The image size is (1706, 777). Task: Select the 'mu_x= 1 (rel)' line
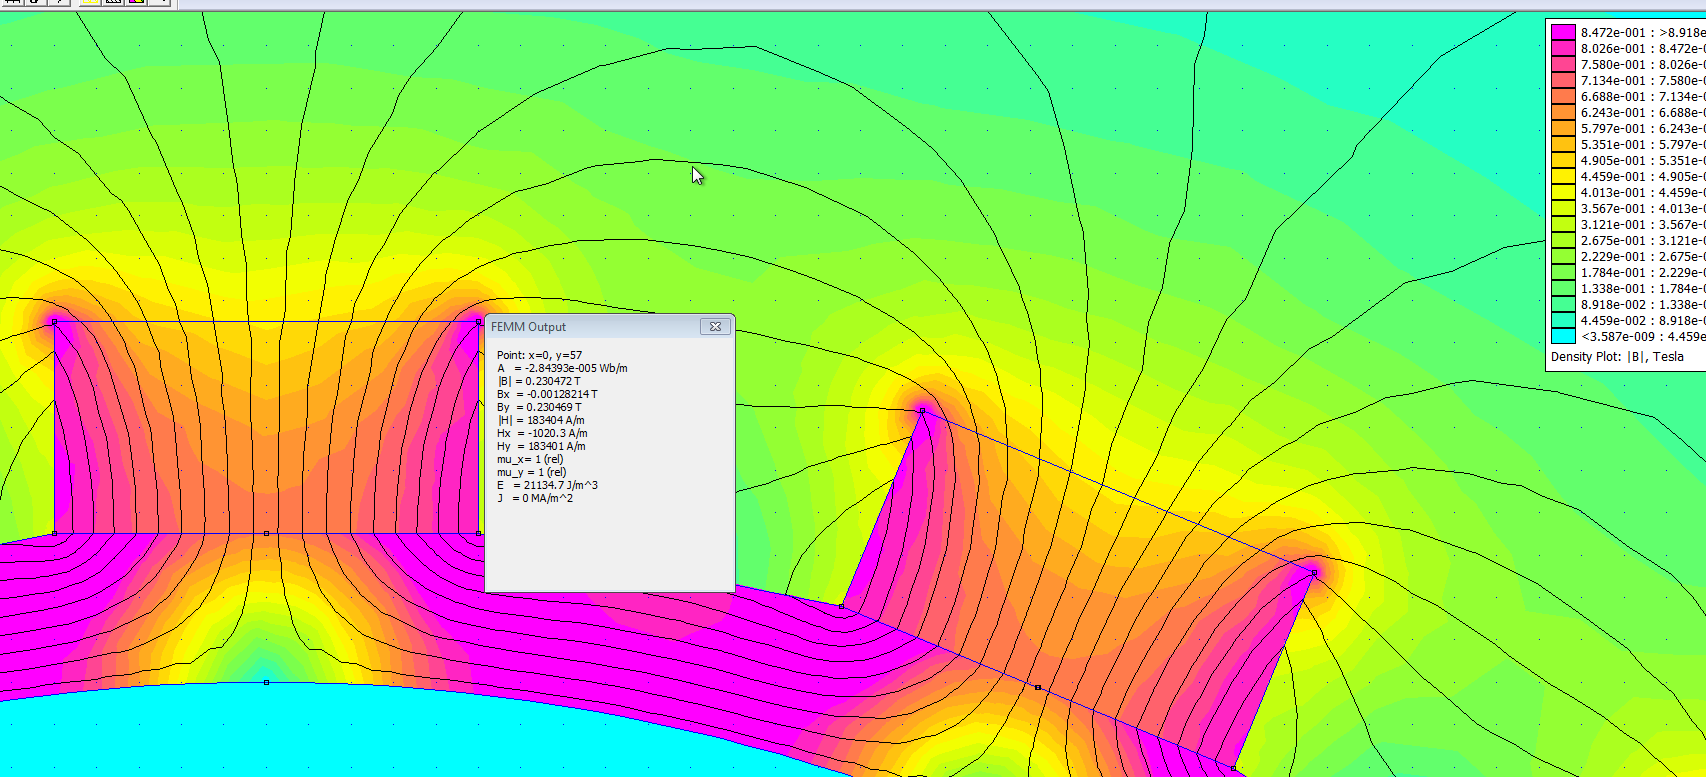point(530,459)
